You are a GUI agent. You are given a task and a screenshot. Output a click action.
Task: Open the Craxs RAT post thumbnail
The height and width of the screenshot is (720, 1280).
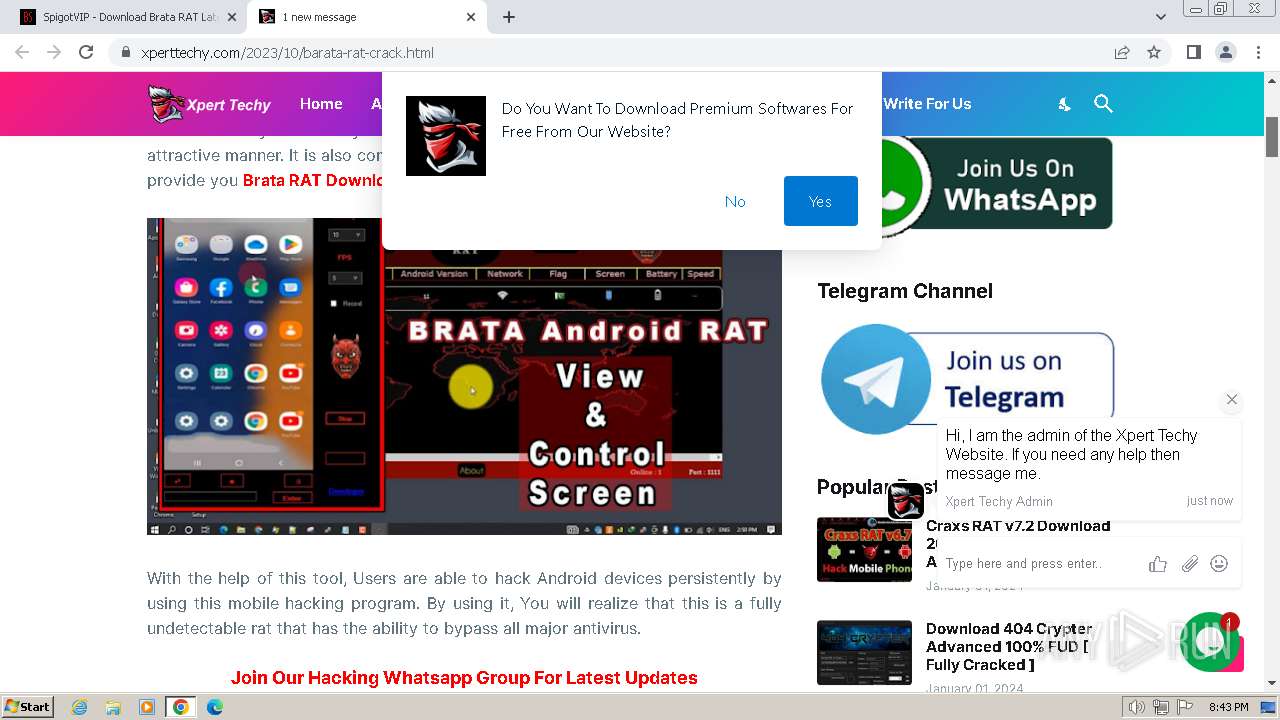pyautogui.click(x=864, y=549)
